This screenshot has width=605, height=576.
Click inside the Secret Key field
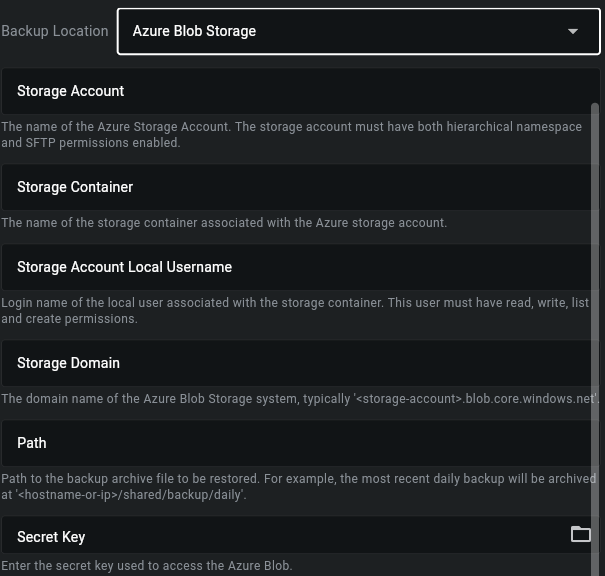coord(286,535)
